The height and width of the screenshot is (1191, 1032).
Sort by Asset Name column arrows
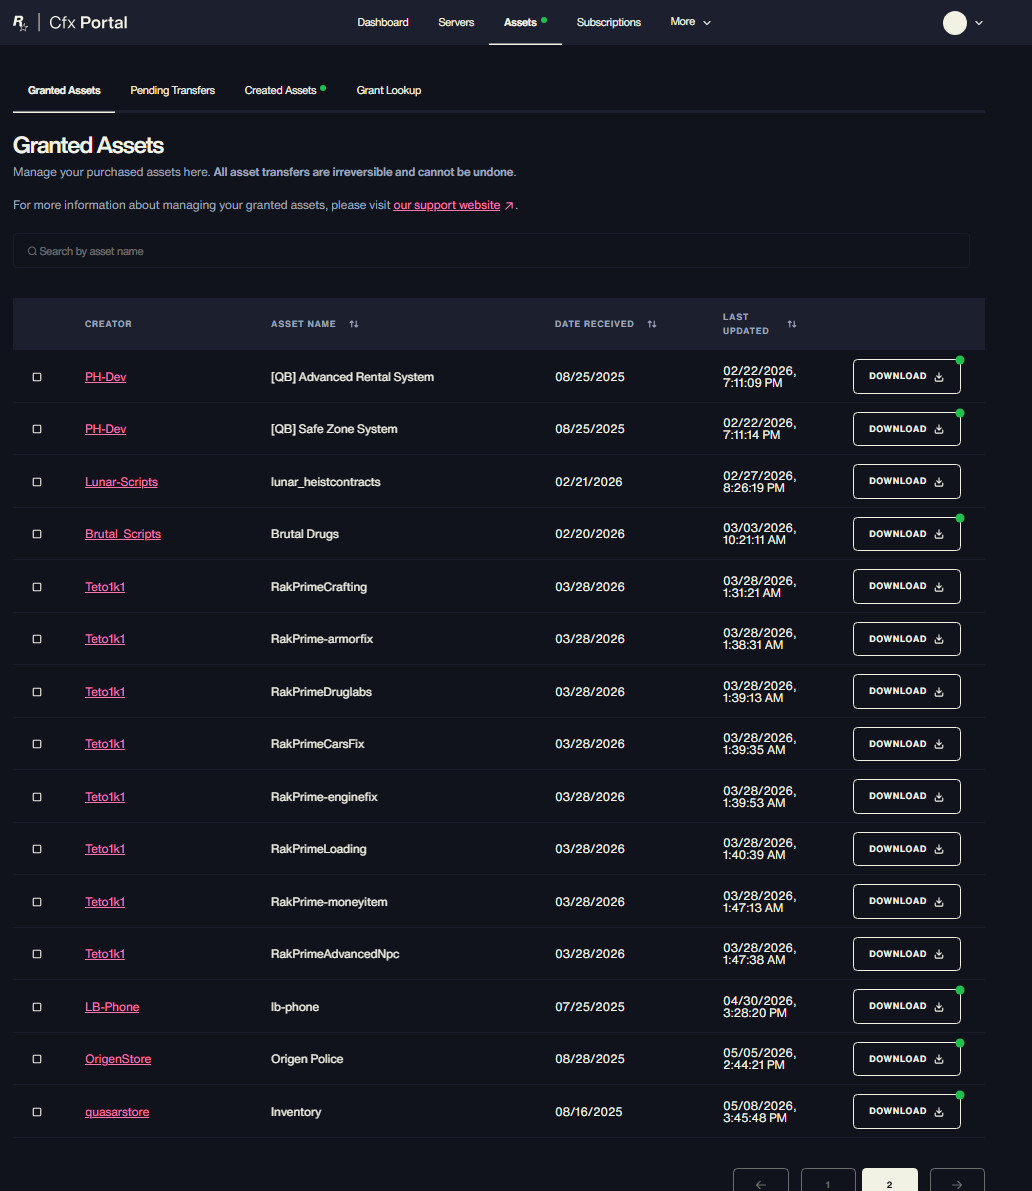click(354, 324)
